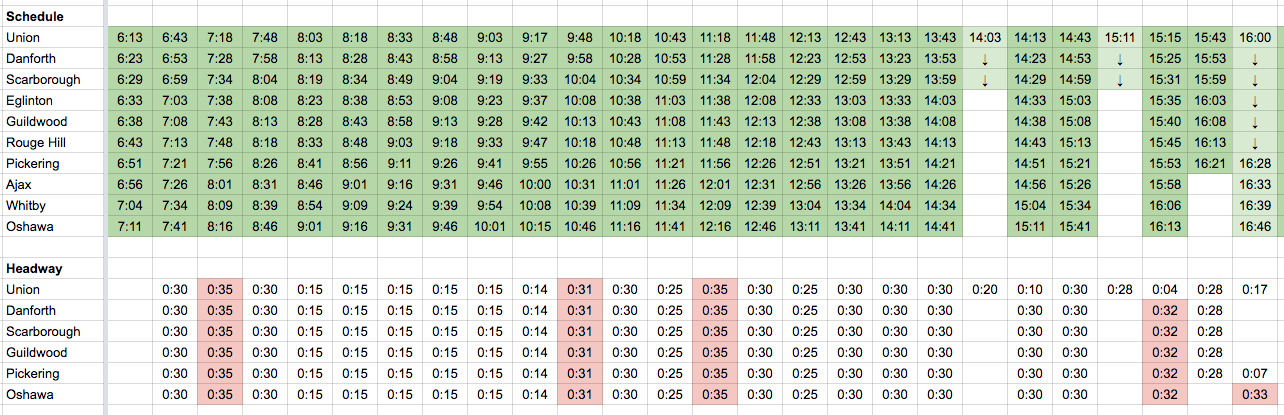The width and height of the screenshot is (1284, 415).
Task: Select the 14:03 Union departure cell
Action: coord(984,37)
